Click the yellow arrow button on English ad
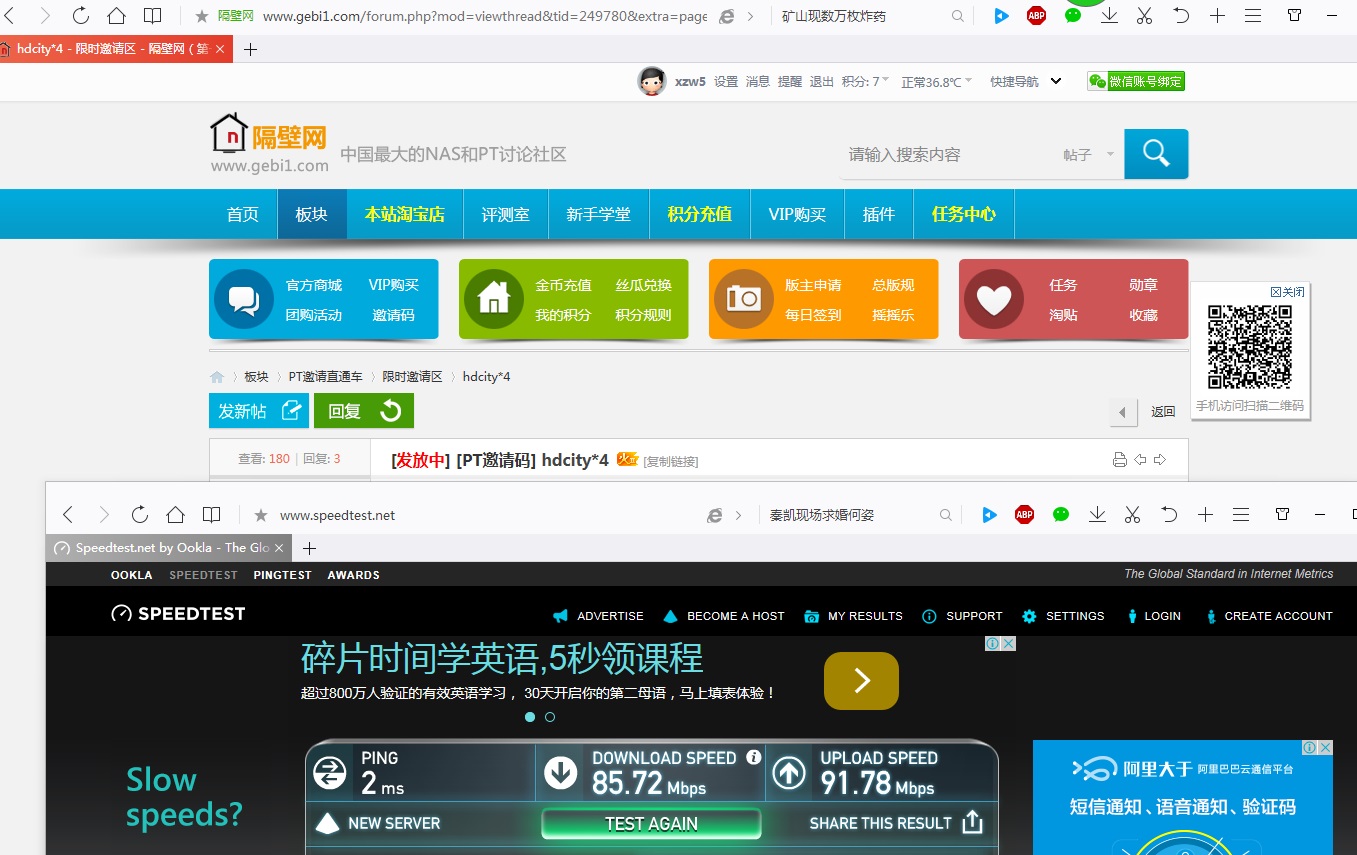 [x=861, y=681]
